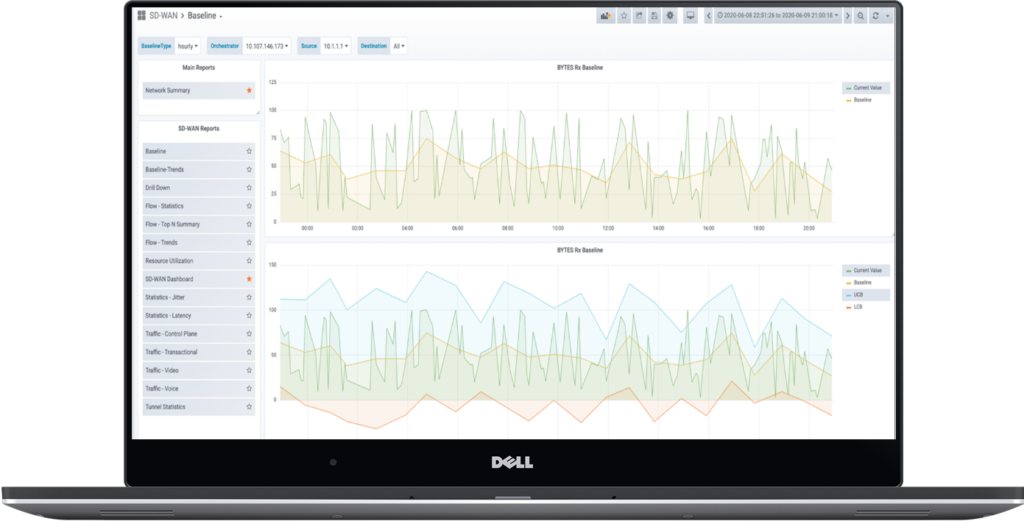Screen dimensions: 1024x521
Task: Toggle the favorite star for SD-WAN Dashboard
Action: (249, 279)
